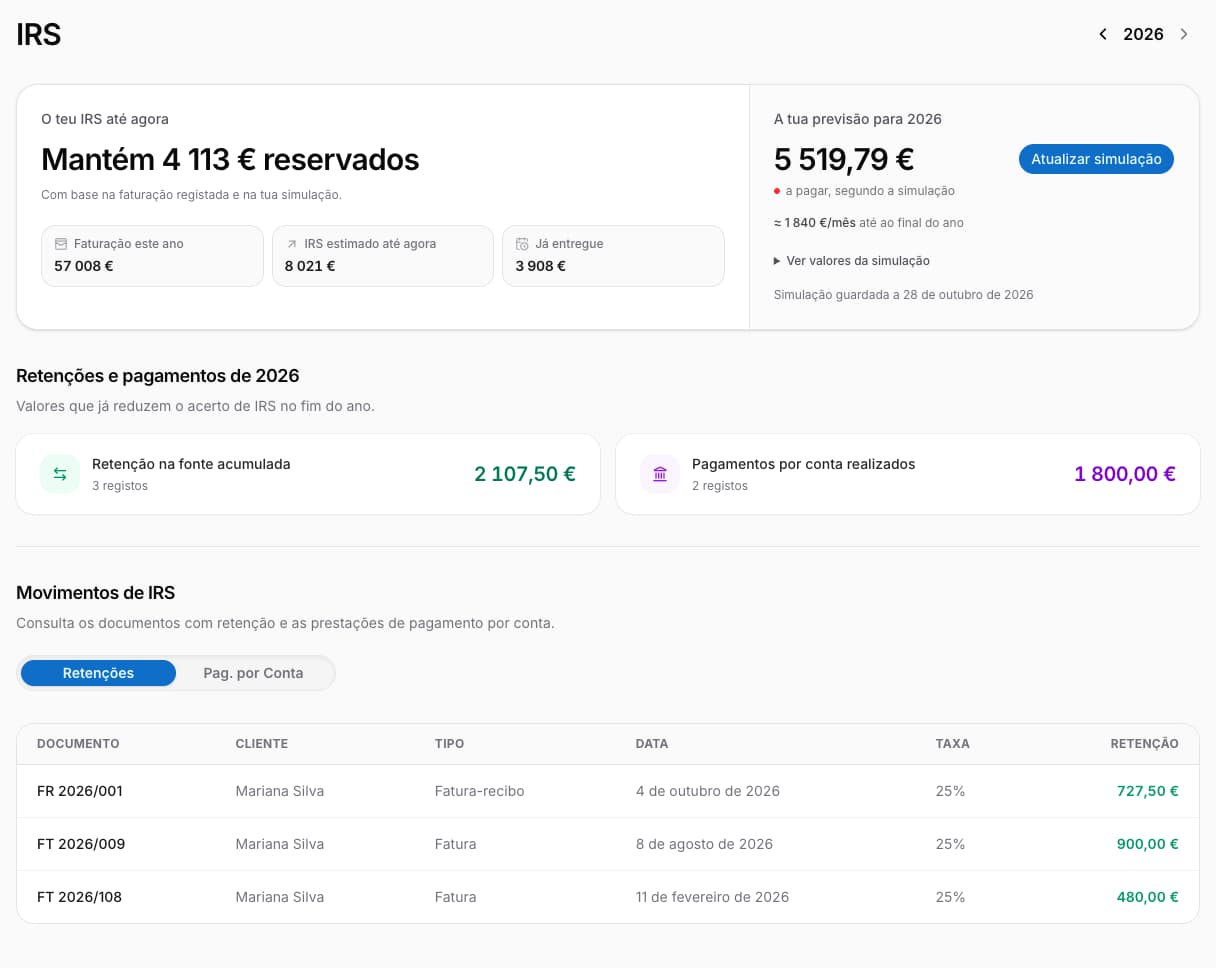
Task: Click the Mantém 4 113 € reservados heading
Action: click(230, 159)
